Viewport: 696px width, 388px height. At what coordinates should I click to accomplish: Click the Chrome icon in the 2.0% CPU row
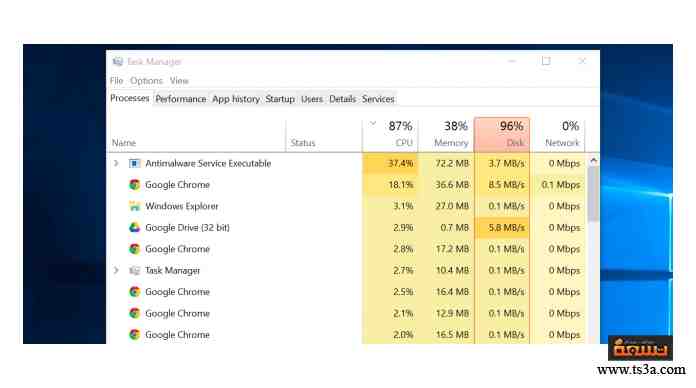point(134,335)
